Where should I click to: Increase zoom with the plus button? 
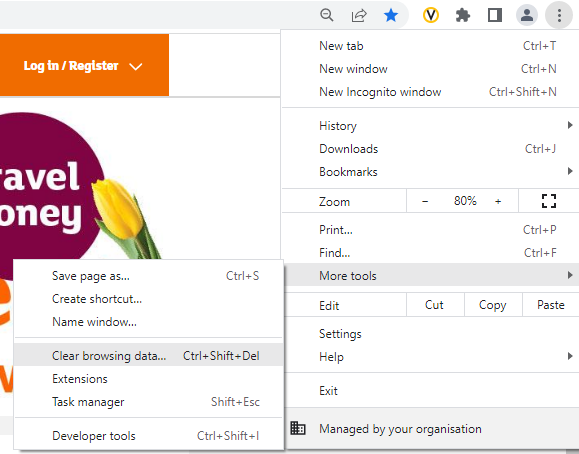498,201
